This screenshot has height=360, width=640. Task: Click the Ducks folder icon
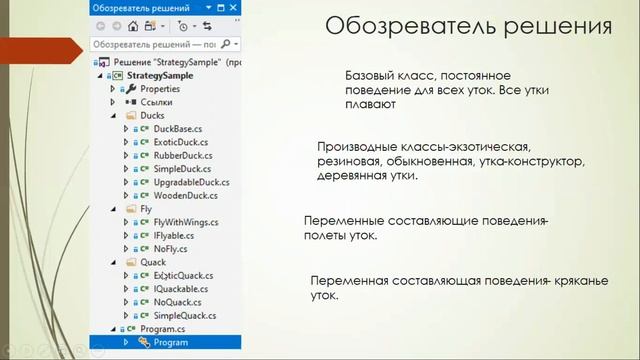pos(131,116)
